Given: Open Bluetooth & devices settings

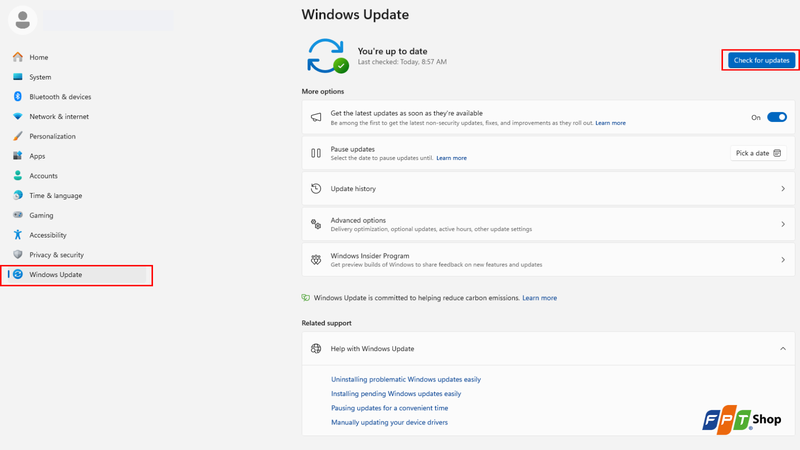Looking at the screenshot, I should pos(60,97).
